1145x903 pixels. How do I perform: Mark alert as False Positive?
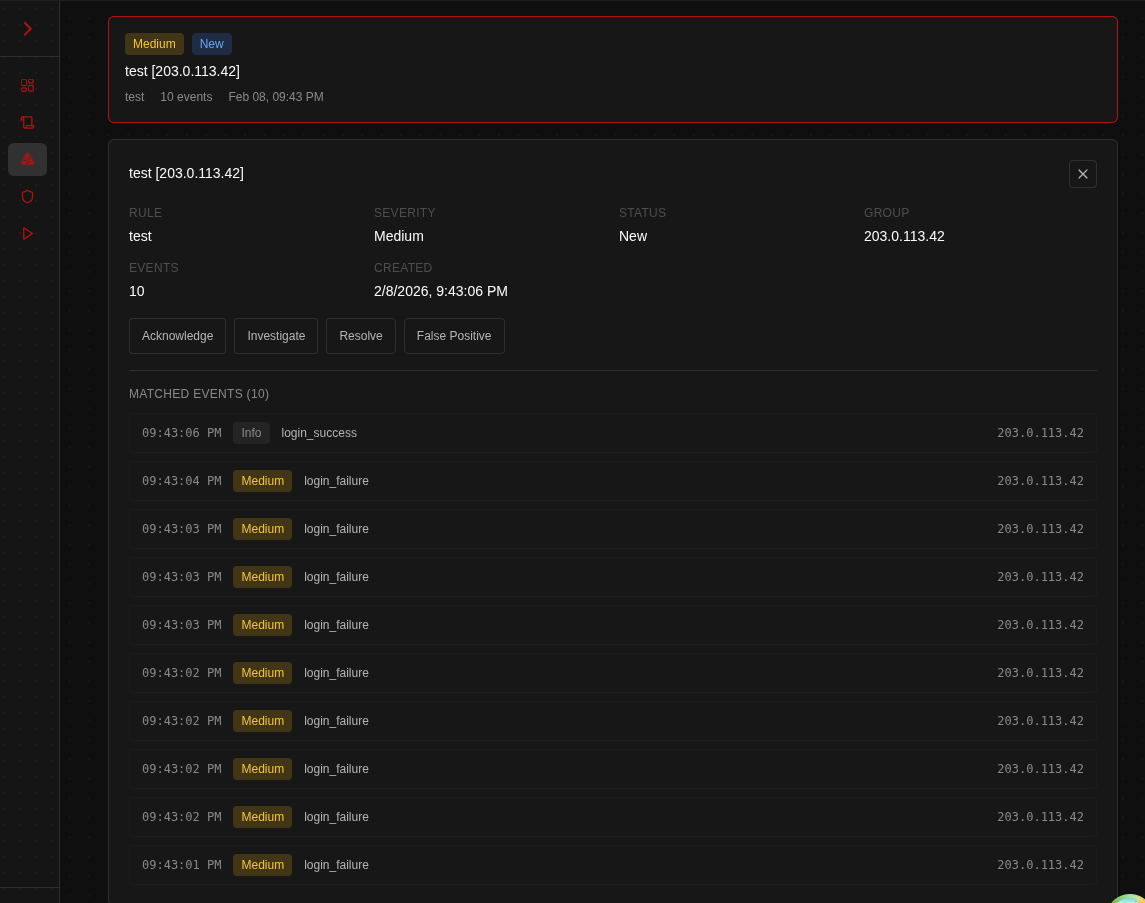point(454,336)
